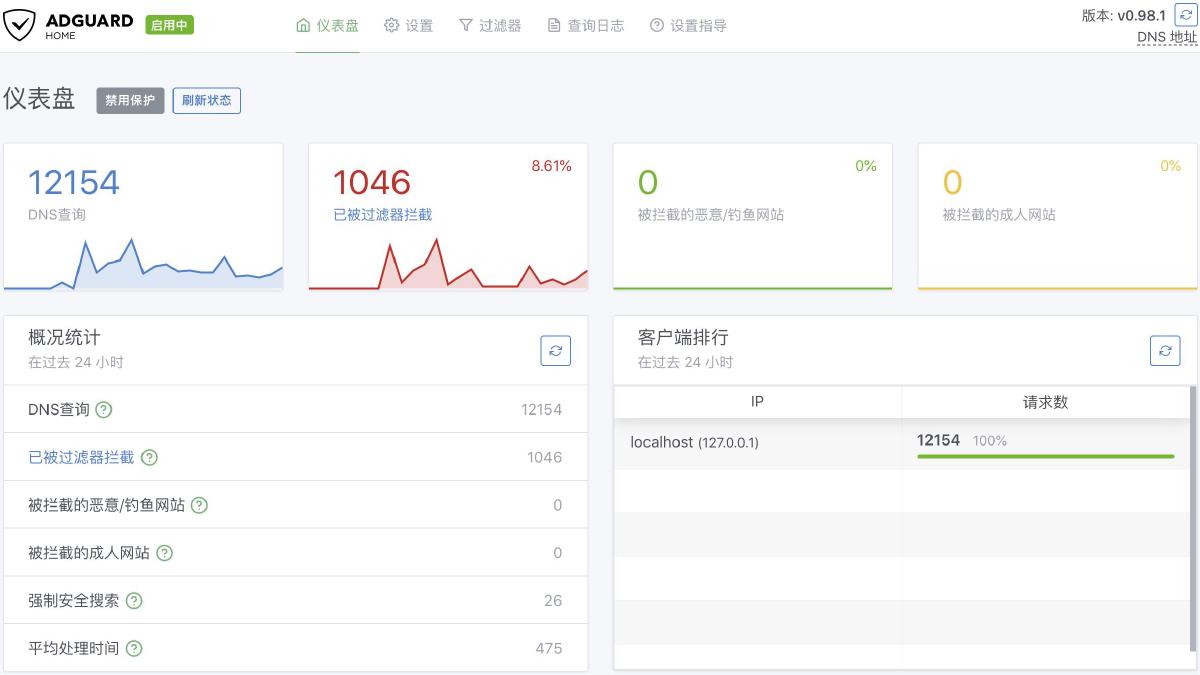Click the 禁用保护 button
Image resolution: width=1200 pixels, height=675 pixels.
(129, 101)
